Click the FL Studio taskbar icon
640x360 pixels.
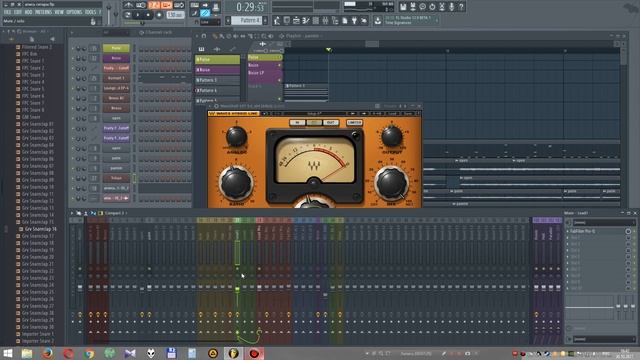click(x=233, y=353)
